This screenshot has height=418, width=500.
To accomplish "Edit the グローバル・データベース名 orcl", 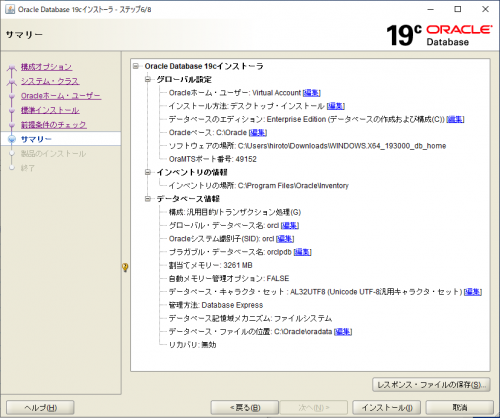I will click(290, 226).
